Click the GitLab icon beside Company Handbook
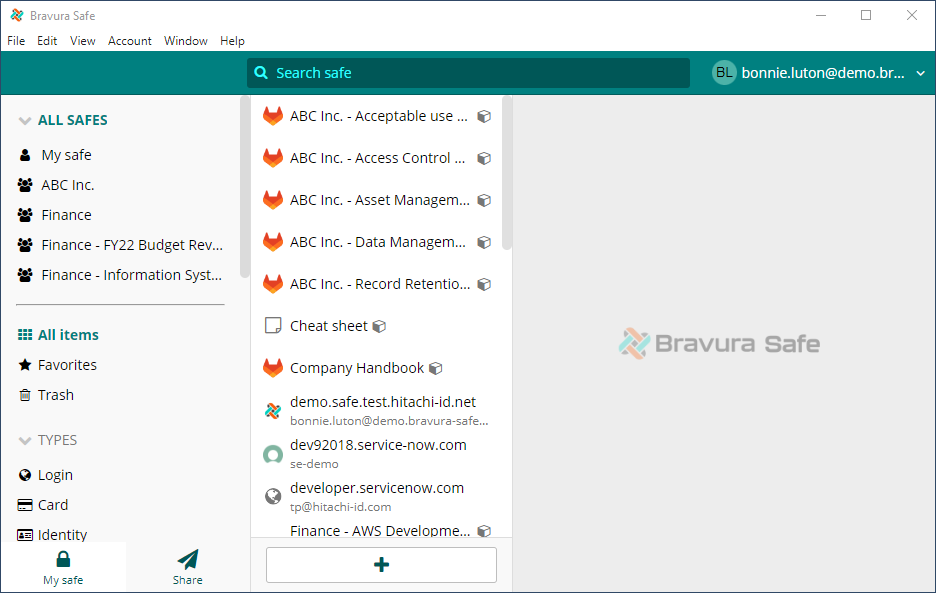936x593 pixels. 272,368
